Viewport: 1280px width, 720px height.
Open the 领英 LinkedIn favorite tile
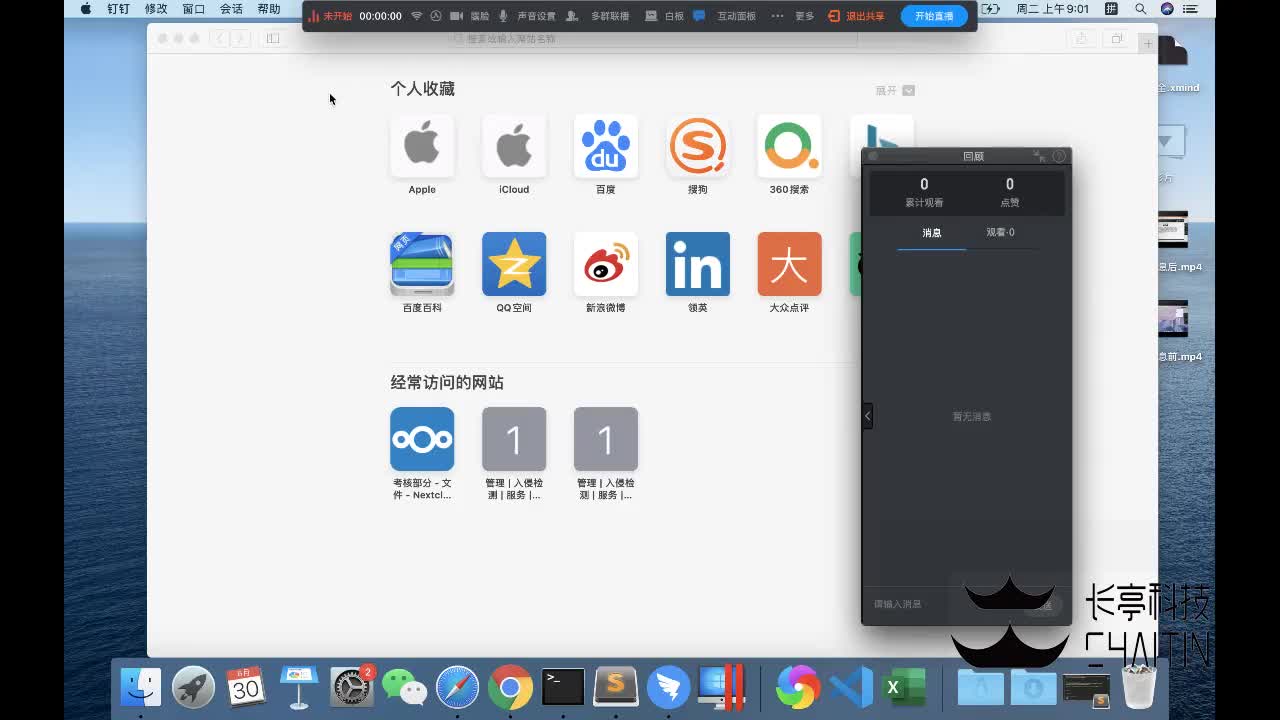click(x=698, y=264)
